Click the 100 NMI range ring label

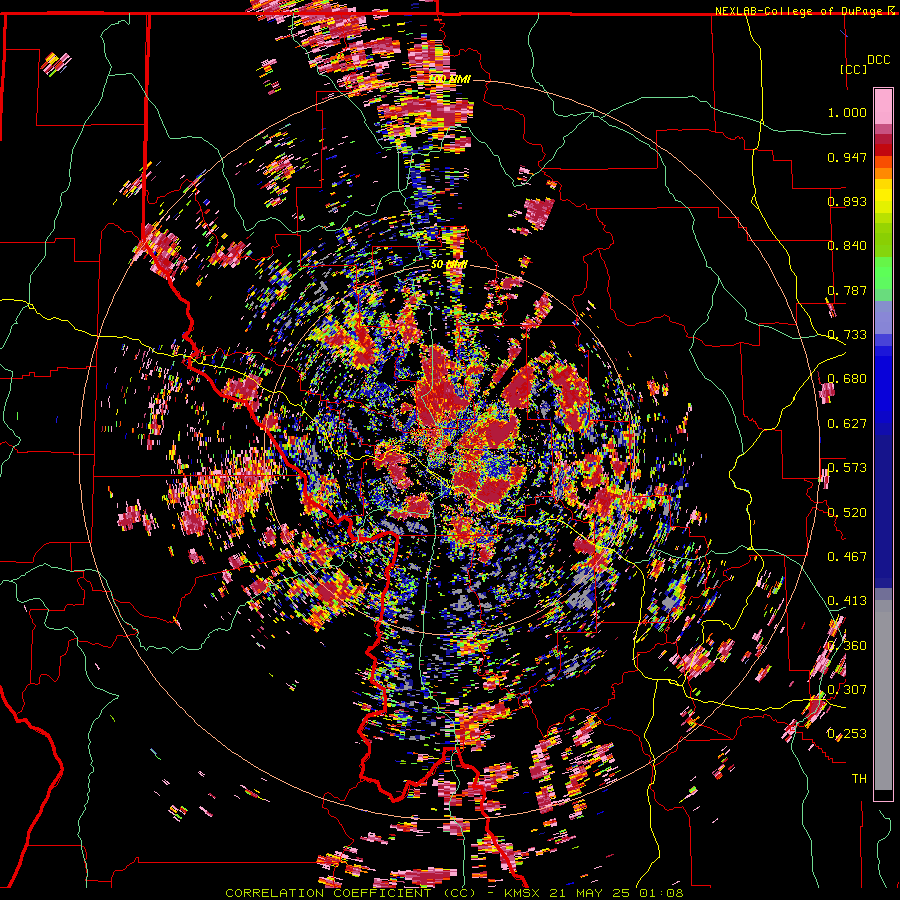pos(450,79)
